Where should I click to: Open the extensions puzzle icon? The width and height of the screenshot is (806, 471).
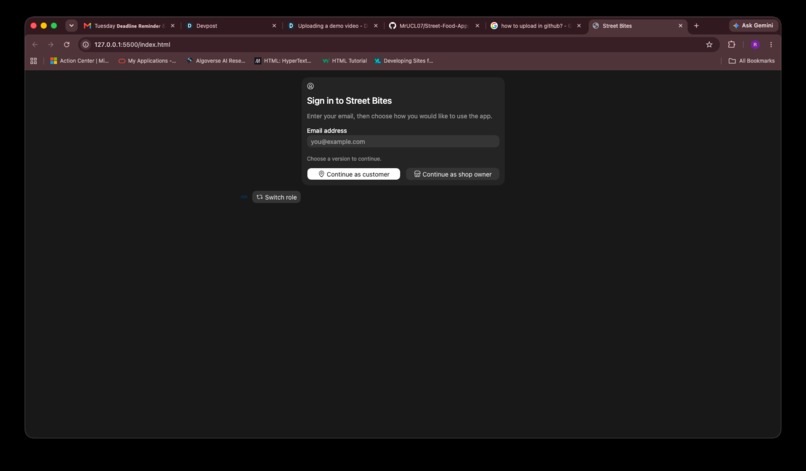coord(731,45)
